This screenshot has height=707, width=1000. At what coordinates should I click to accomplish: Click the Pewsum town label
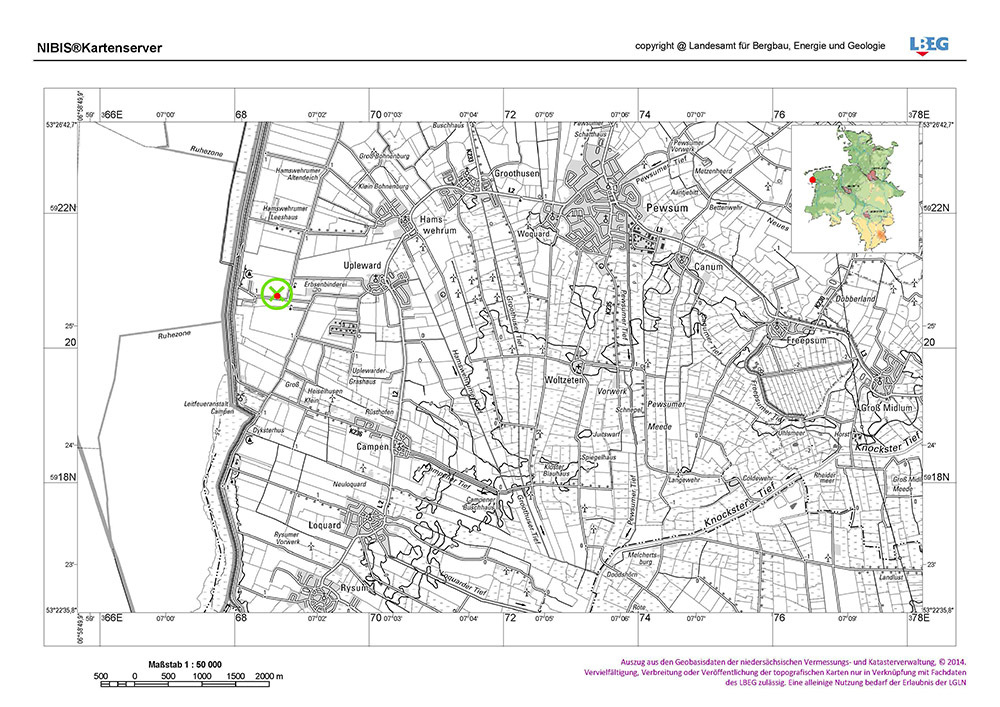click(667, 208)
